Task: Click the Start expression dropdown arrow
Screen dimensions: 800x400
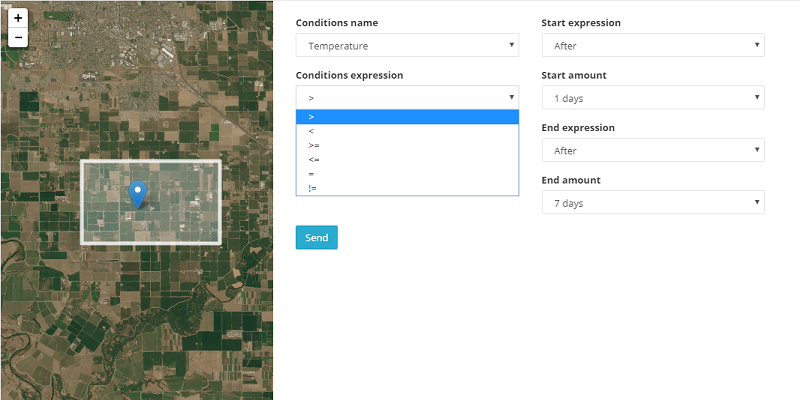Action: point(758,46)
